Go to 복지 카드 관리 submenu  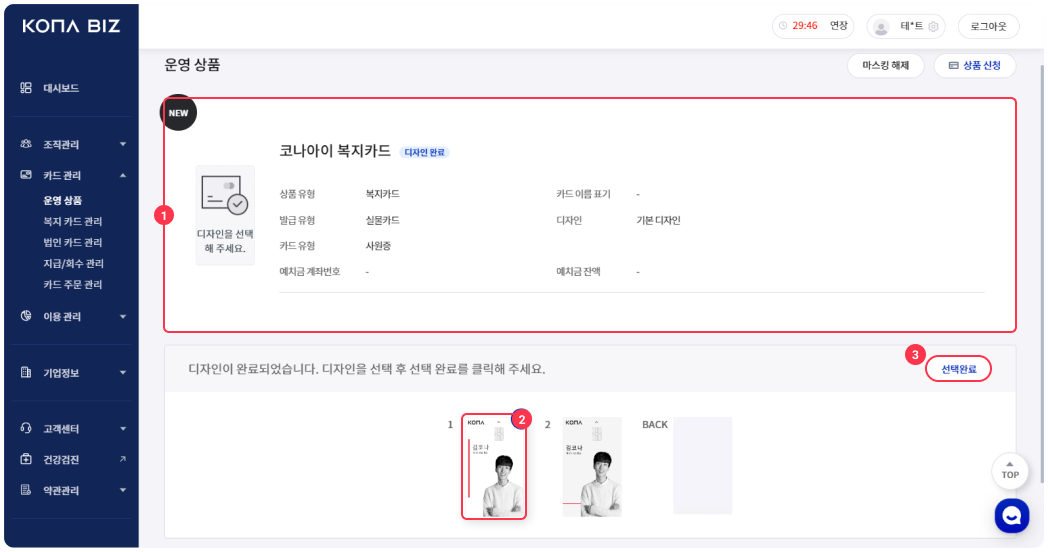click(x=72, y=221)
